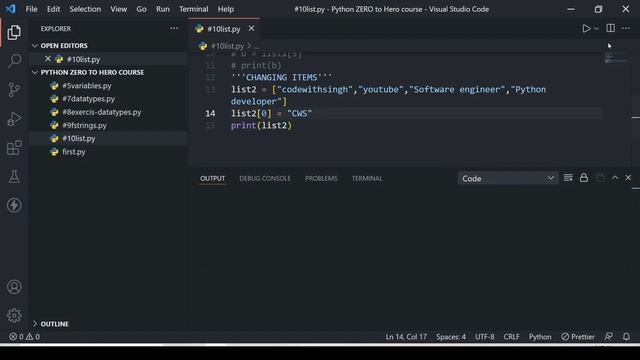Maximize the bottom panel with chevron up
Image resolution: width=640 pixels, height=360 pixels.
pos(615,178)
